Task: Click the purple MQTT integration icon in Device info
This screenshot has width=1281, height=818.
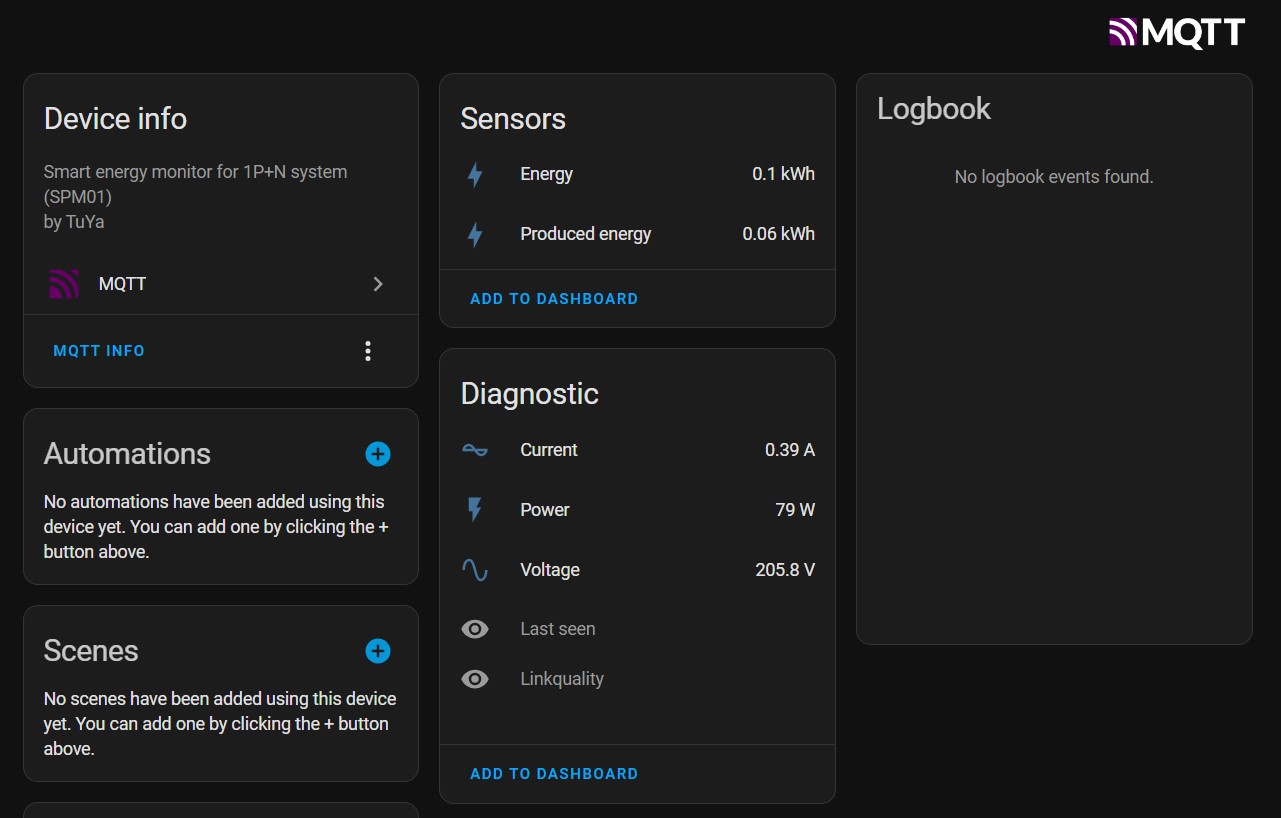Action: (64, 284)
